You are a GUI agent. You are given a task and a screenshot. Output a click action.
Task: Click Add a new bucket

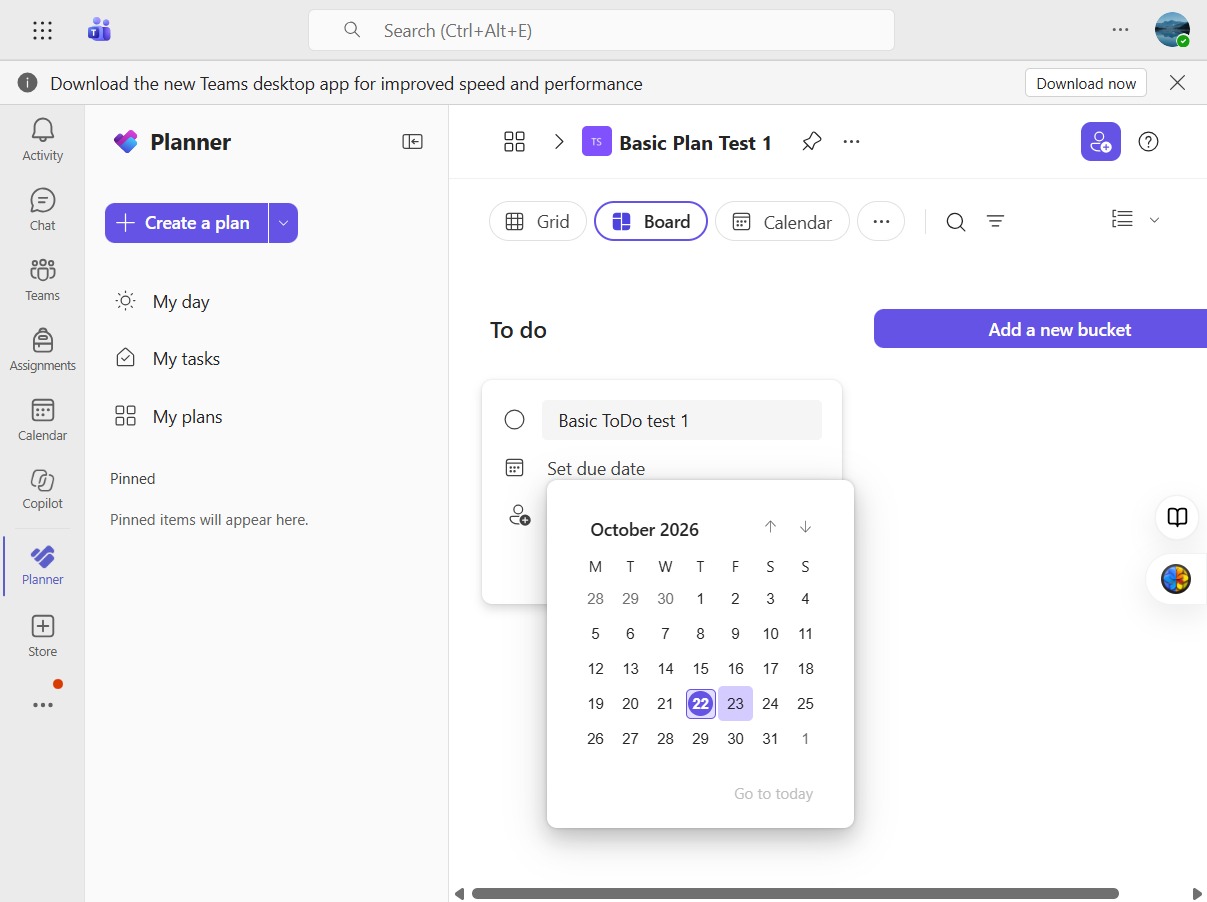pos(1041,329)
